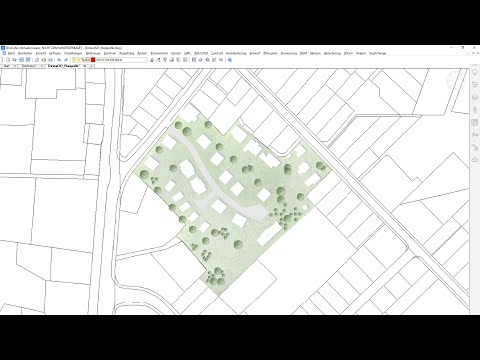Click the view compass widget
480x360 pixels.
tap(455, 80)
